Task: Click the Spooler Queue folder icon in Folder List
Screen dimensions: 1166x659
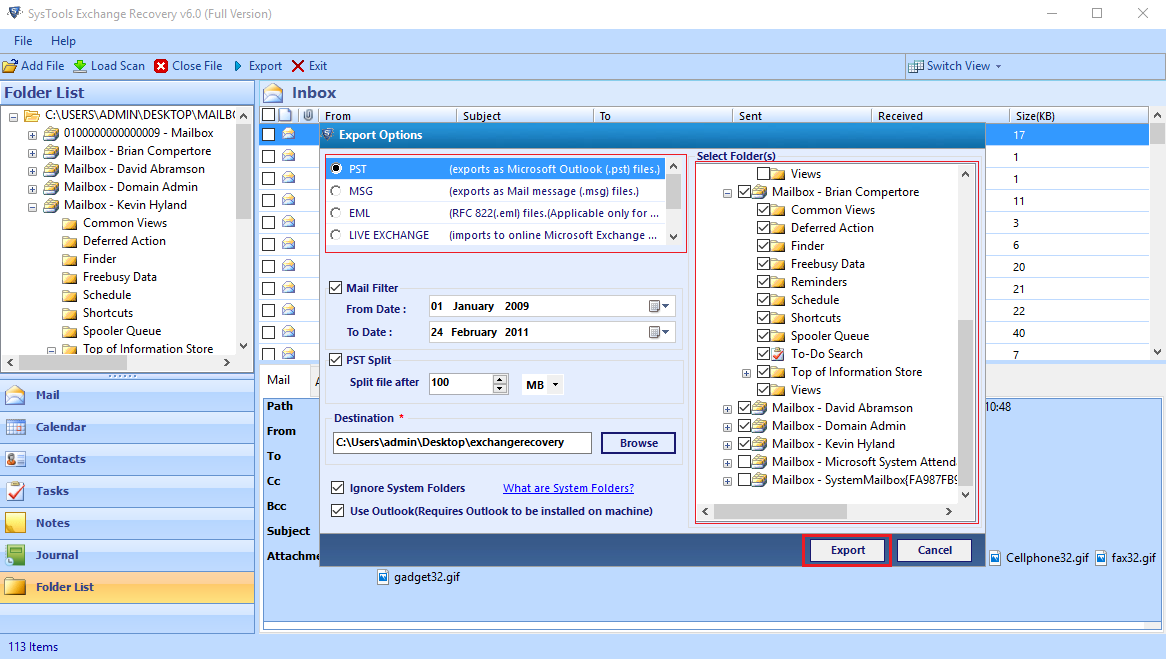Action: [70, 332]
